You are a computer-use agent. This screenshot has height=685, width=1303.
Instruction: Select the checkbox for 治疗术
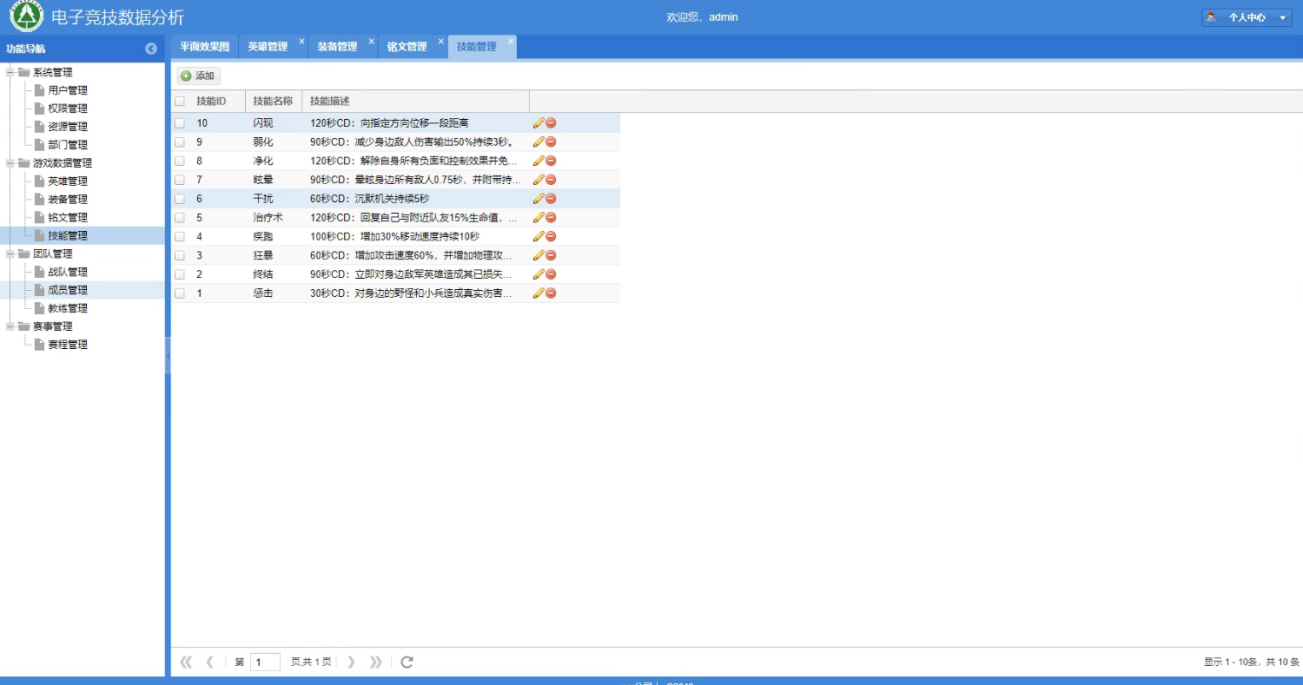pyautogui.click(x=180, y=217)
